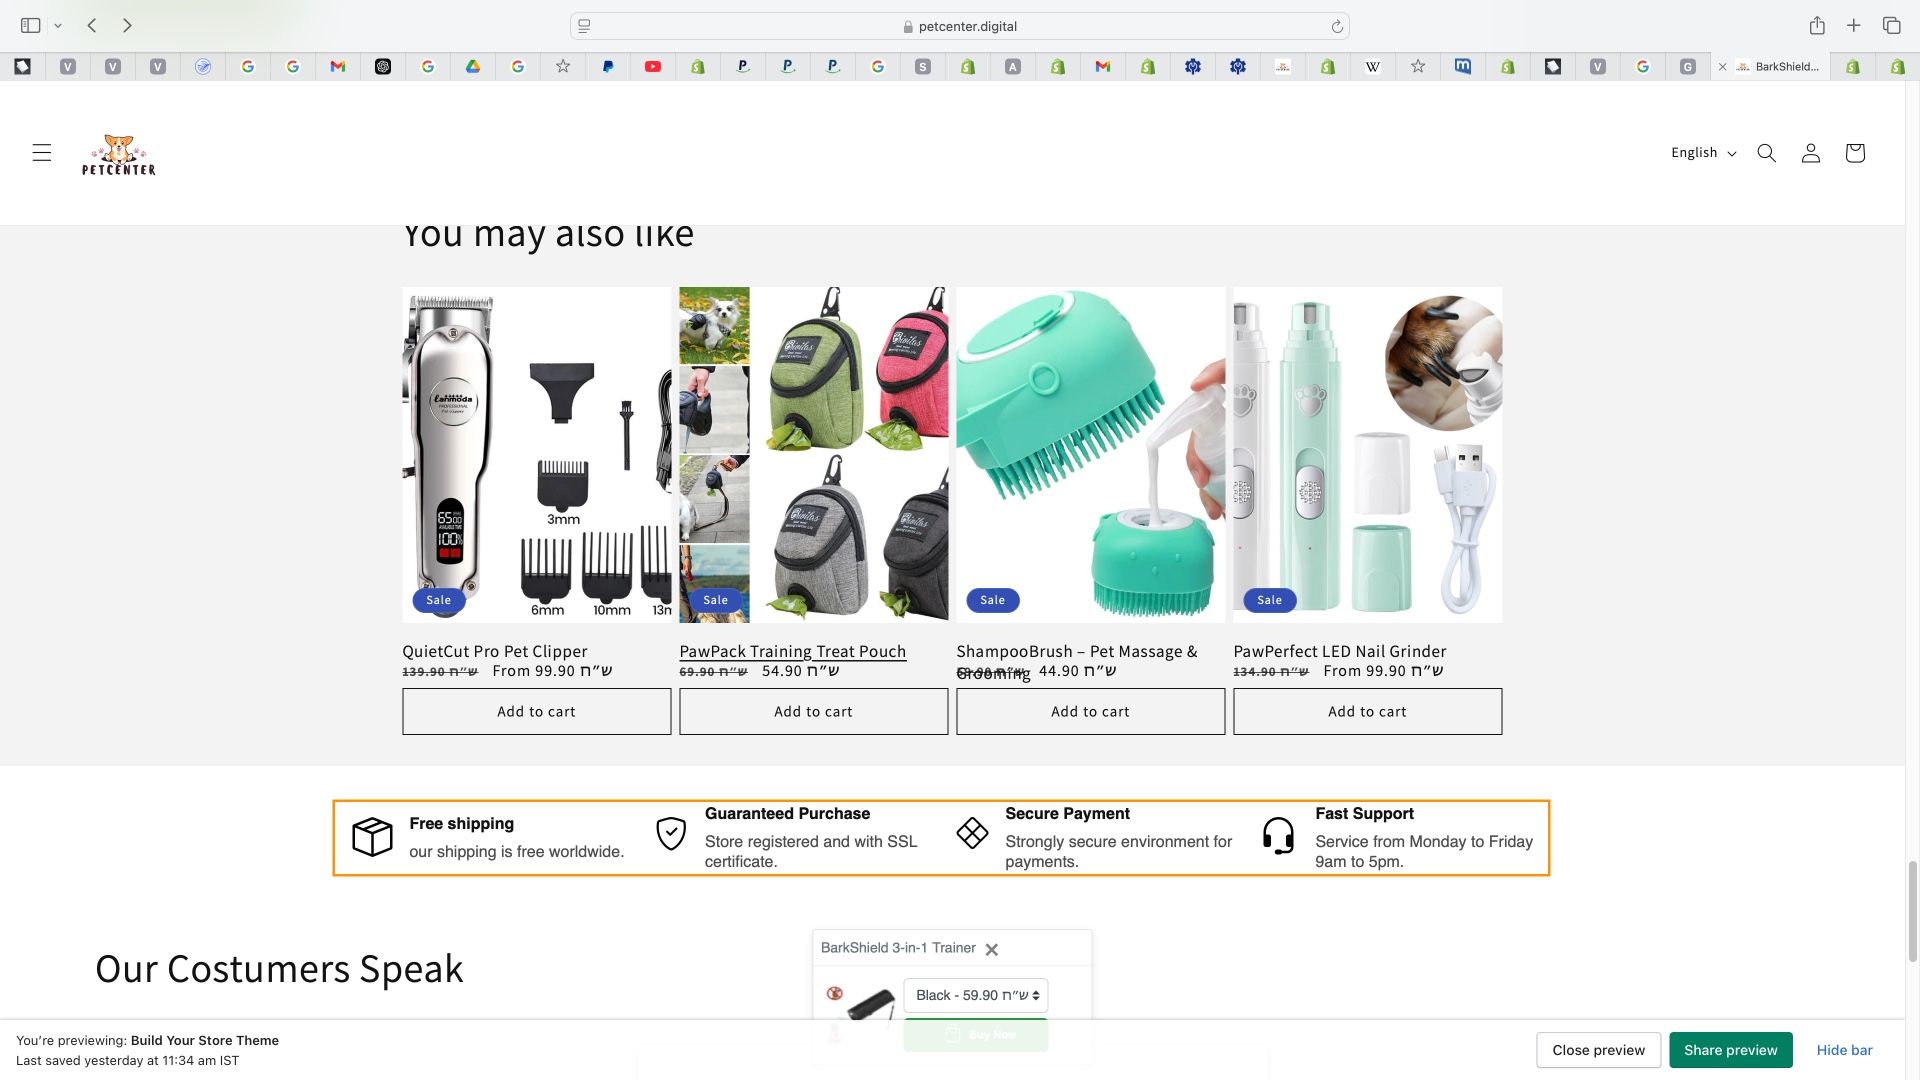Open the ShampooBrush product thumbnail
This screenshot has height=1080, width=1920.
pyautogui.click(x=1090, y=455)
